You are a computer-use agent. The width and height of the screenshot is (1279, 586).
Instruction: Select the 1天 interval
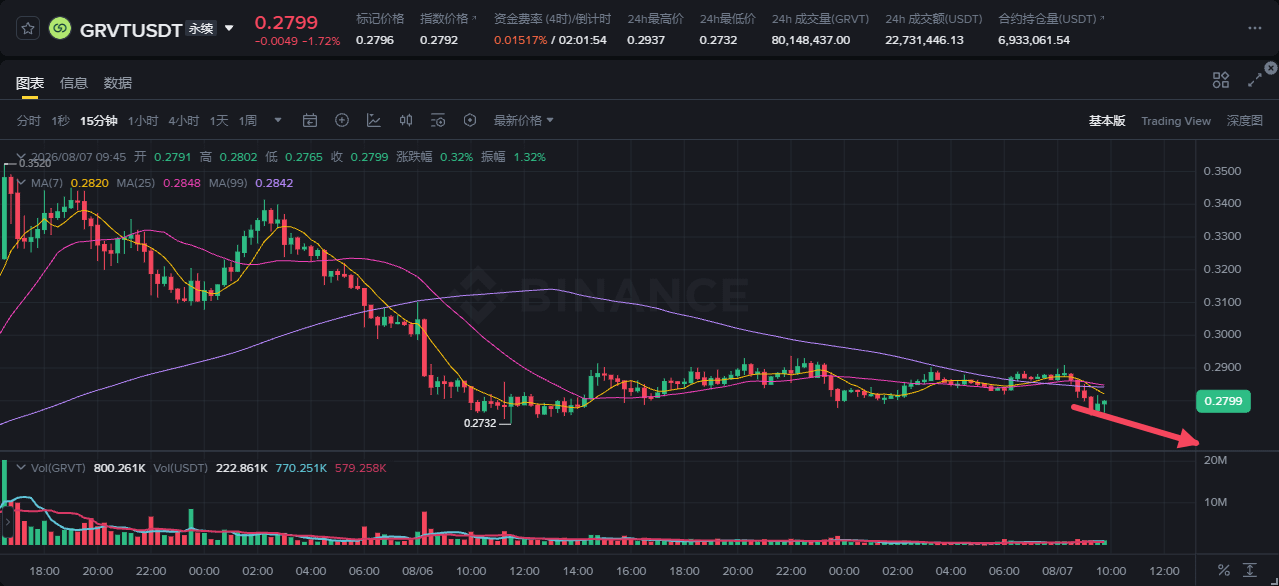point(219,121)
